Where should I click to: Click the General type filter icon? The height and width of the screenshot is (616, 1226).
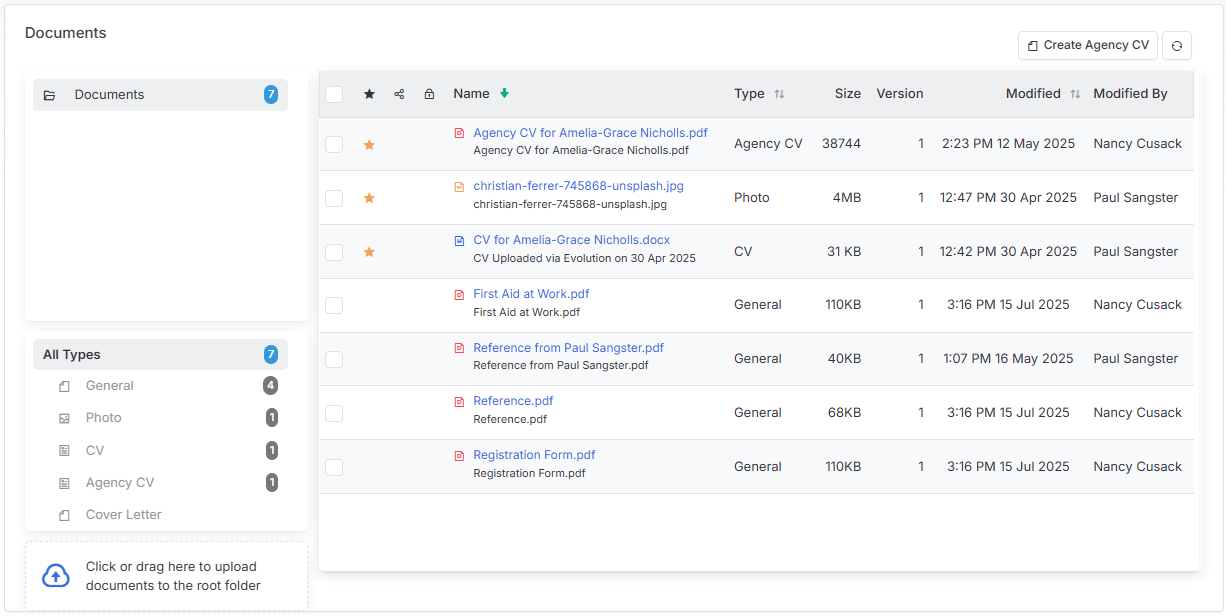pos(64,386)
